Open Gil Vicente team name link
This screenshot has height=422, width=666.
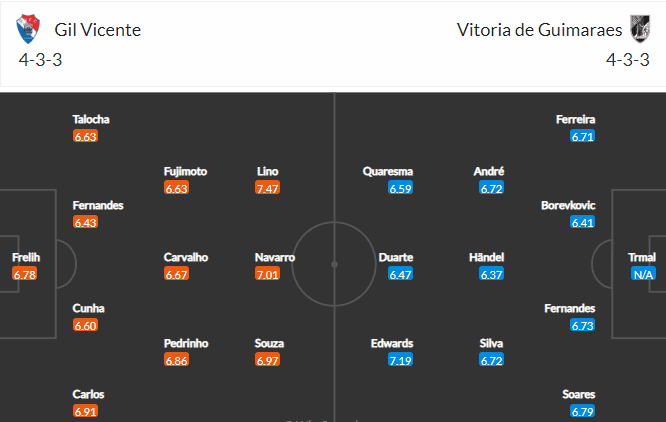pyautogui.click(x=97, y=30)
